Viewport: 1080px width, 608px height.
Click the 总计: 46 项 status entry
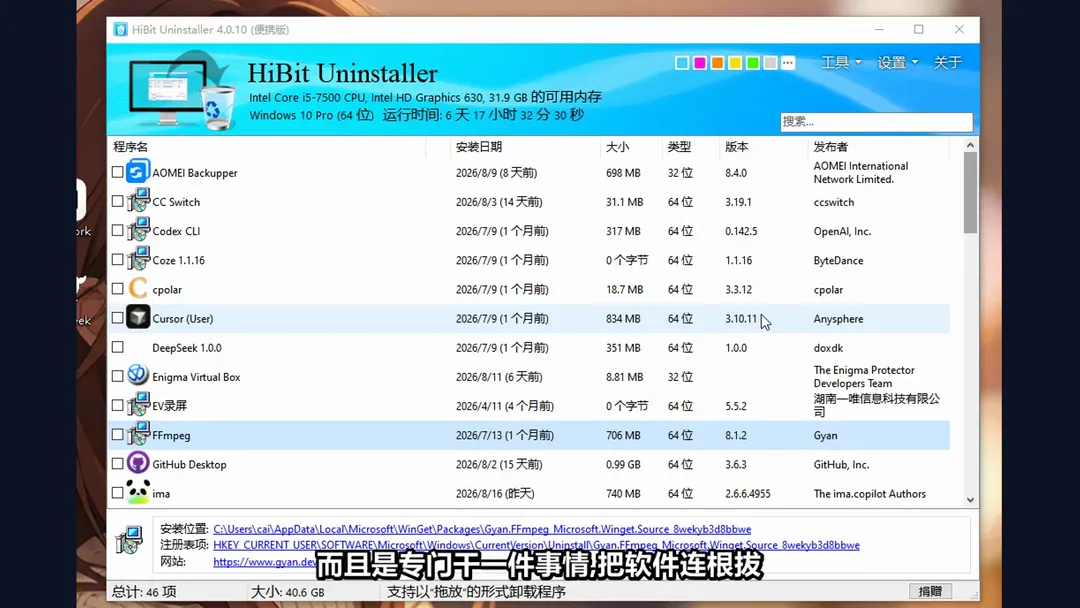(x=145, y=591)
